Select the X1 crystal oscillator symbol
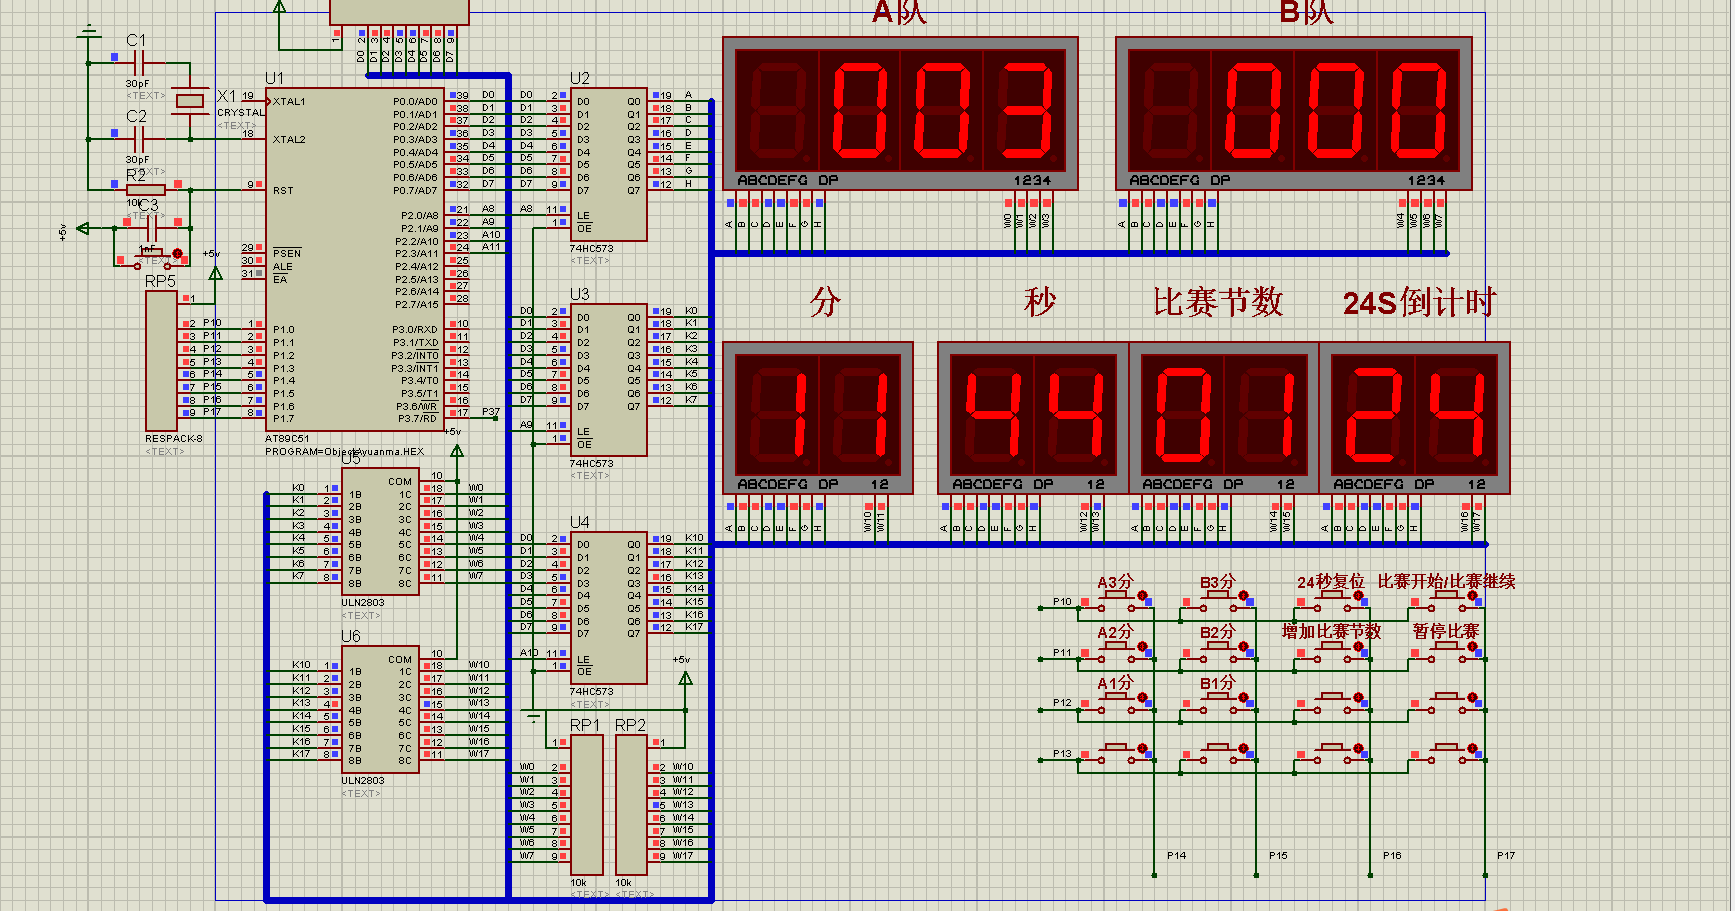The width and height of the screenshot is (1735, 911). click(189, 100)
